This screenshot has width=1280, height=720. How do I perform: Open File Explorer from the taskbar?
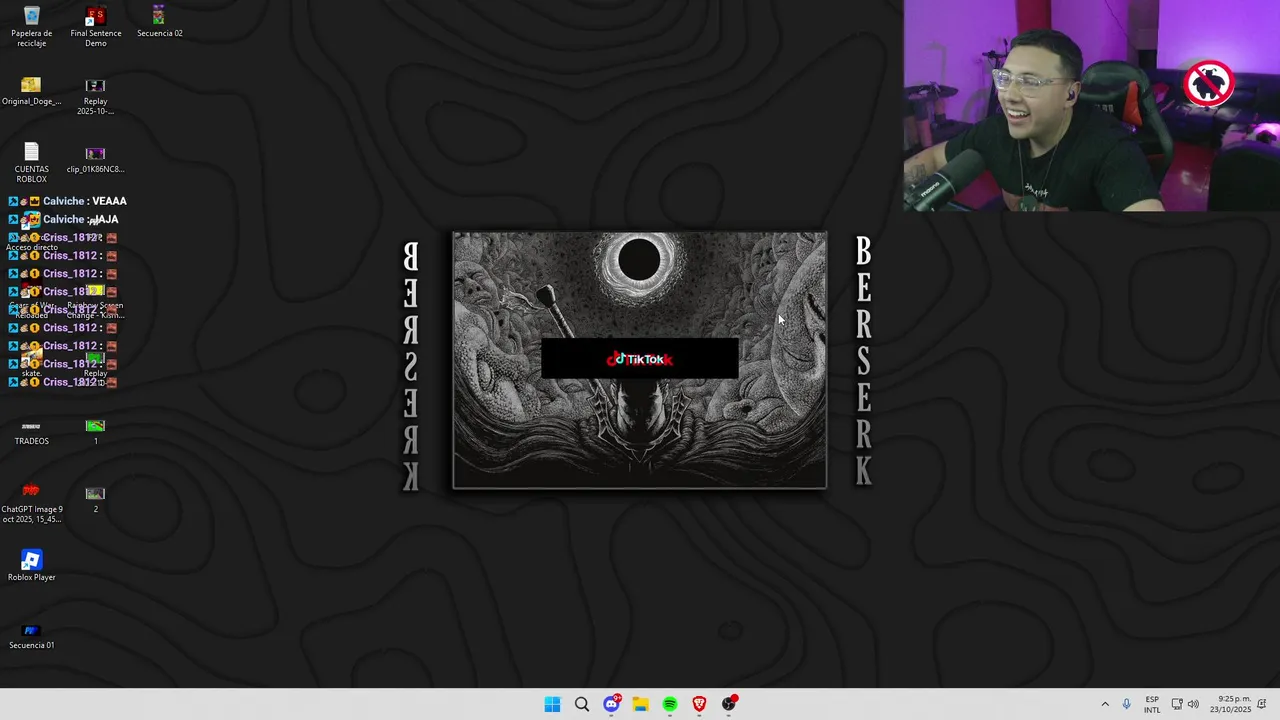(640, 704)
